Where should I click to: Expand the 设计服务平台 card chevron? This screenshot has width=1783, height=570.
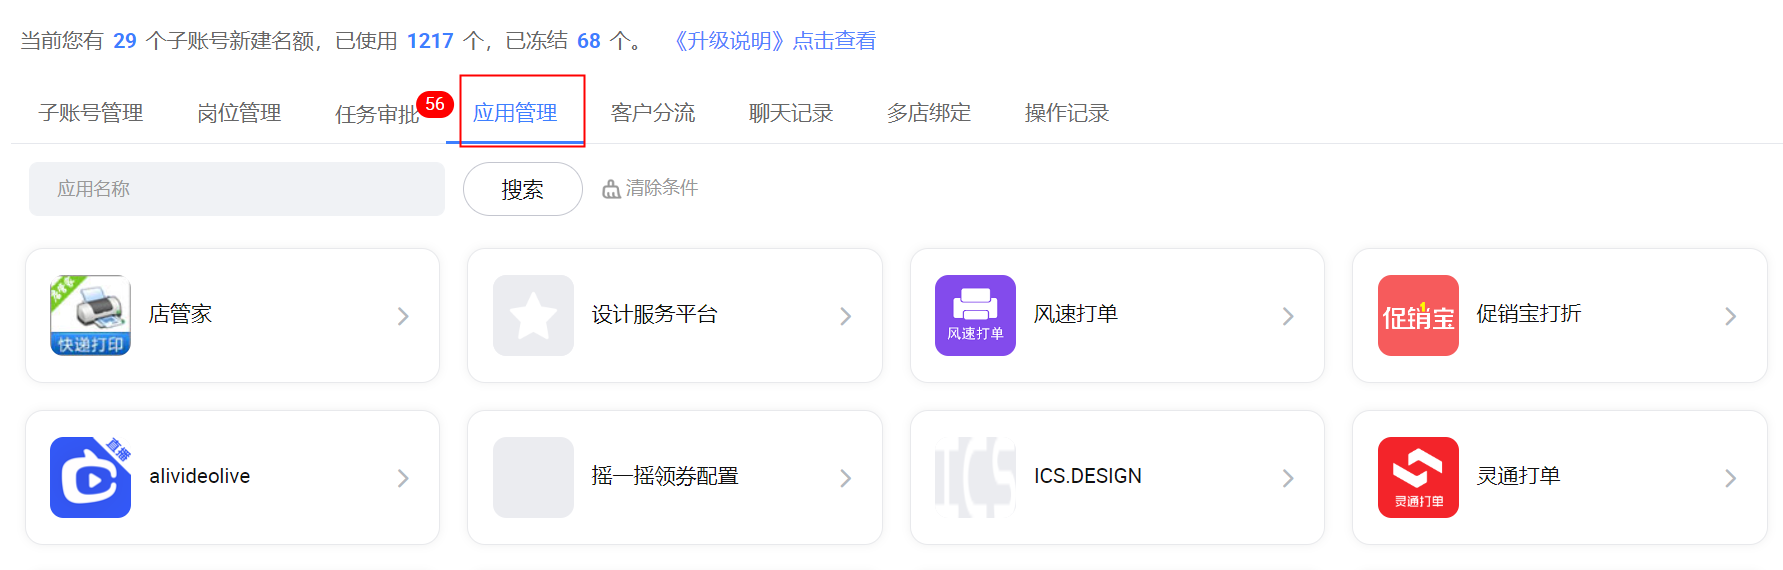[845, 316]
